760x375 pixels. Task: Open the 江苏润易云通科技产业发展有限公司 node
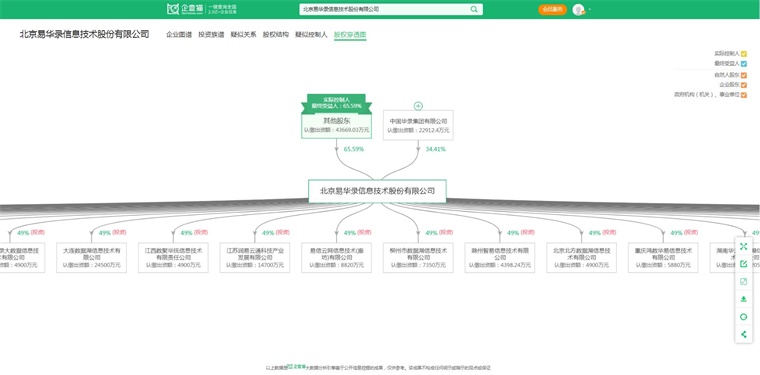(x=255, y=257)
